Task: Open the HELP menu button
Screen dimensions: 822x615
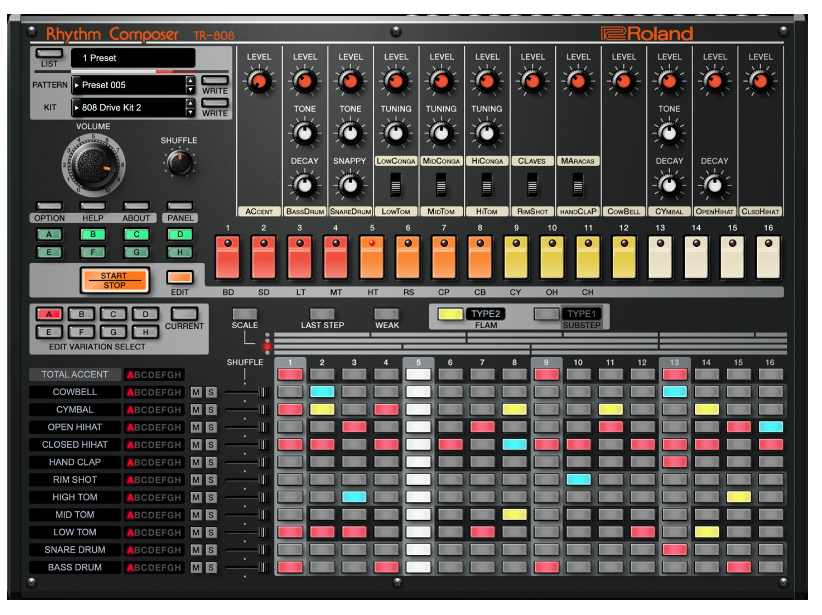Action: 93,206
